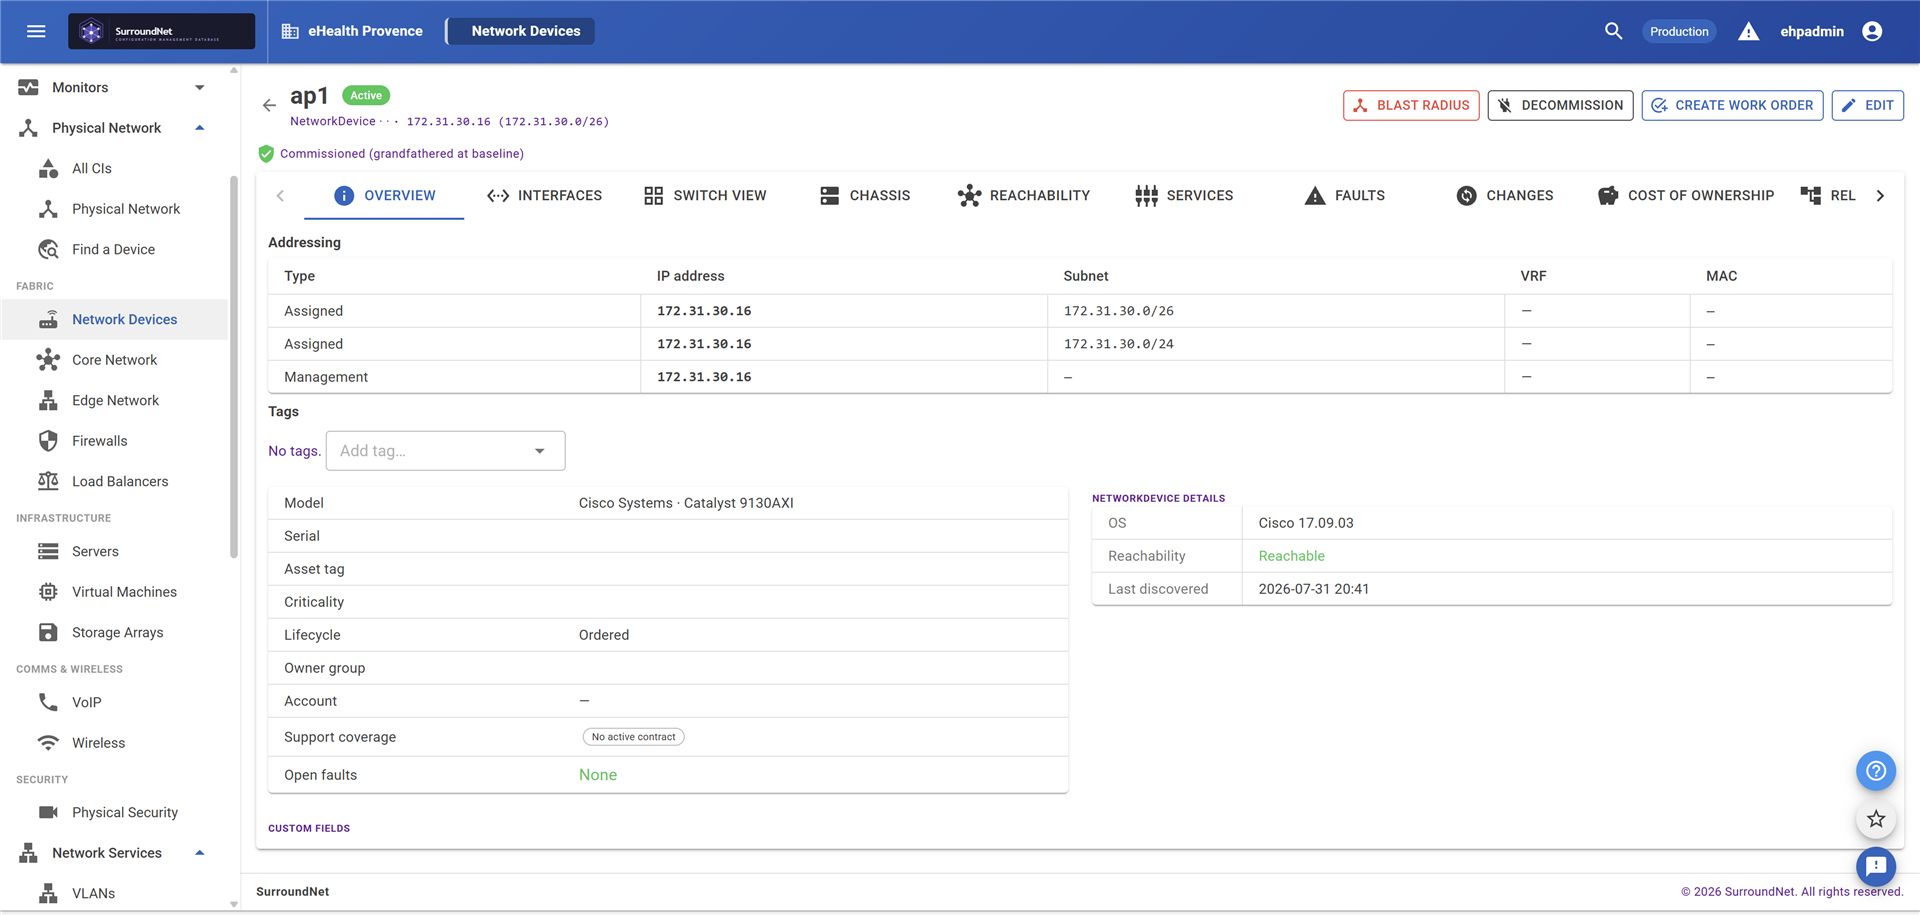Viewport: 1920px width, 915px height.
Task: Open Wireless in the sidebar
Action: (114, 743)
